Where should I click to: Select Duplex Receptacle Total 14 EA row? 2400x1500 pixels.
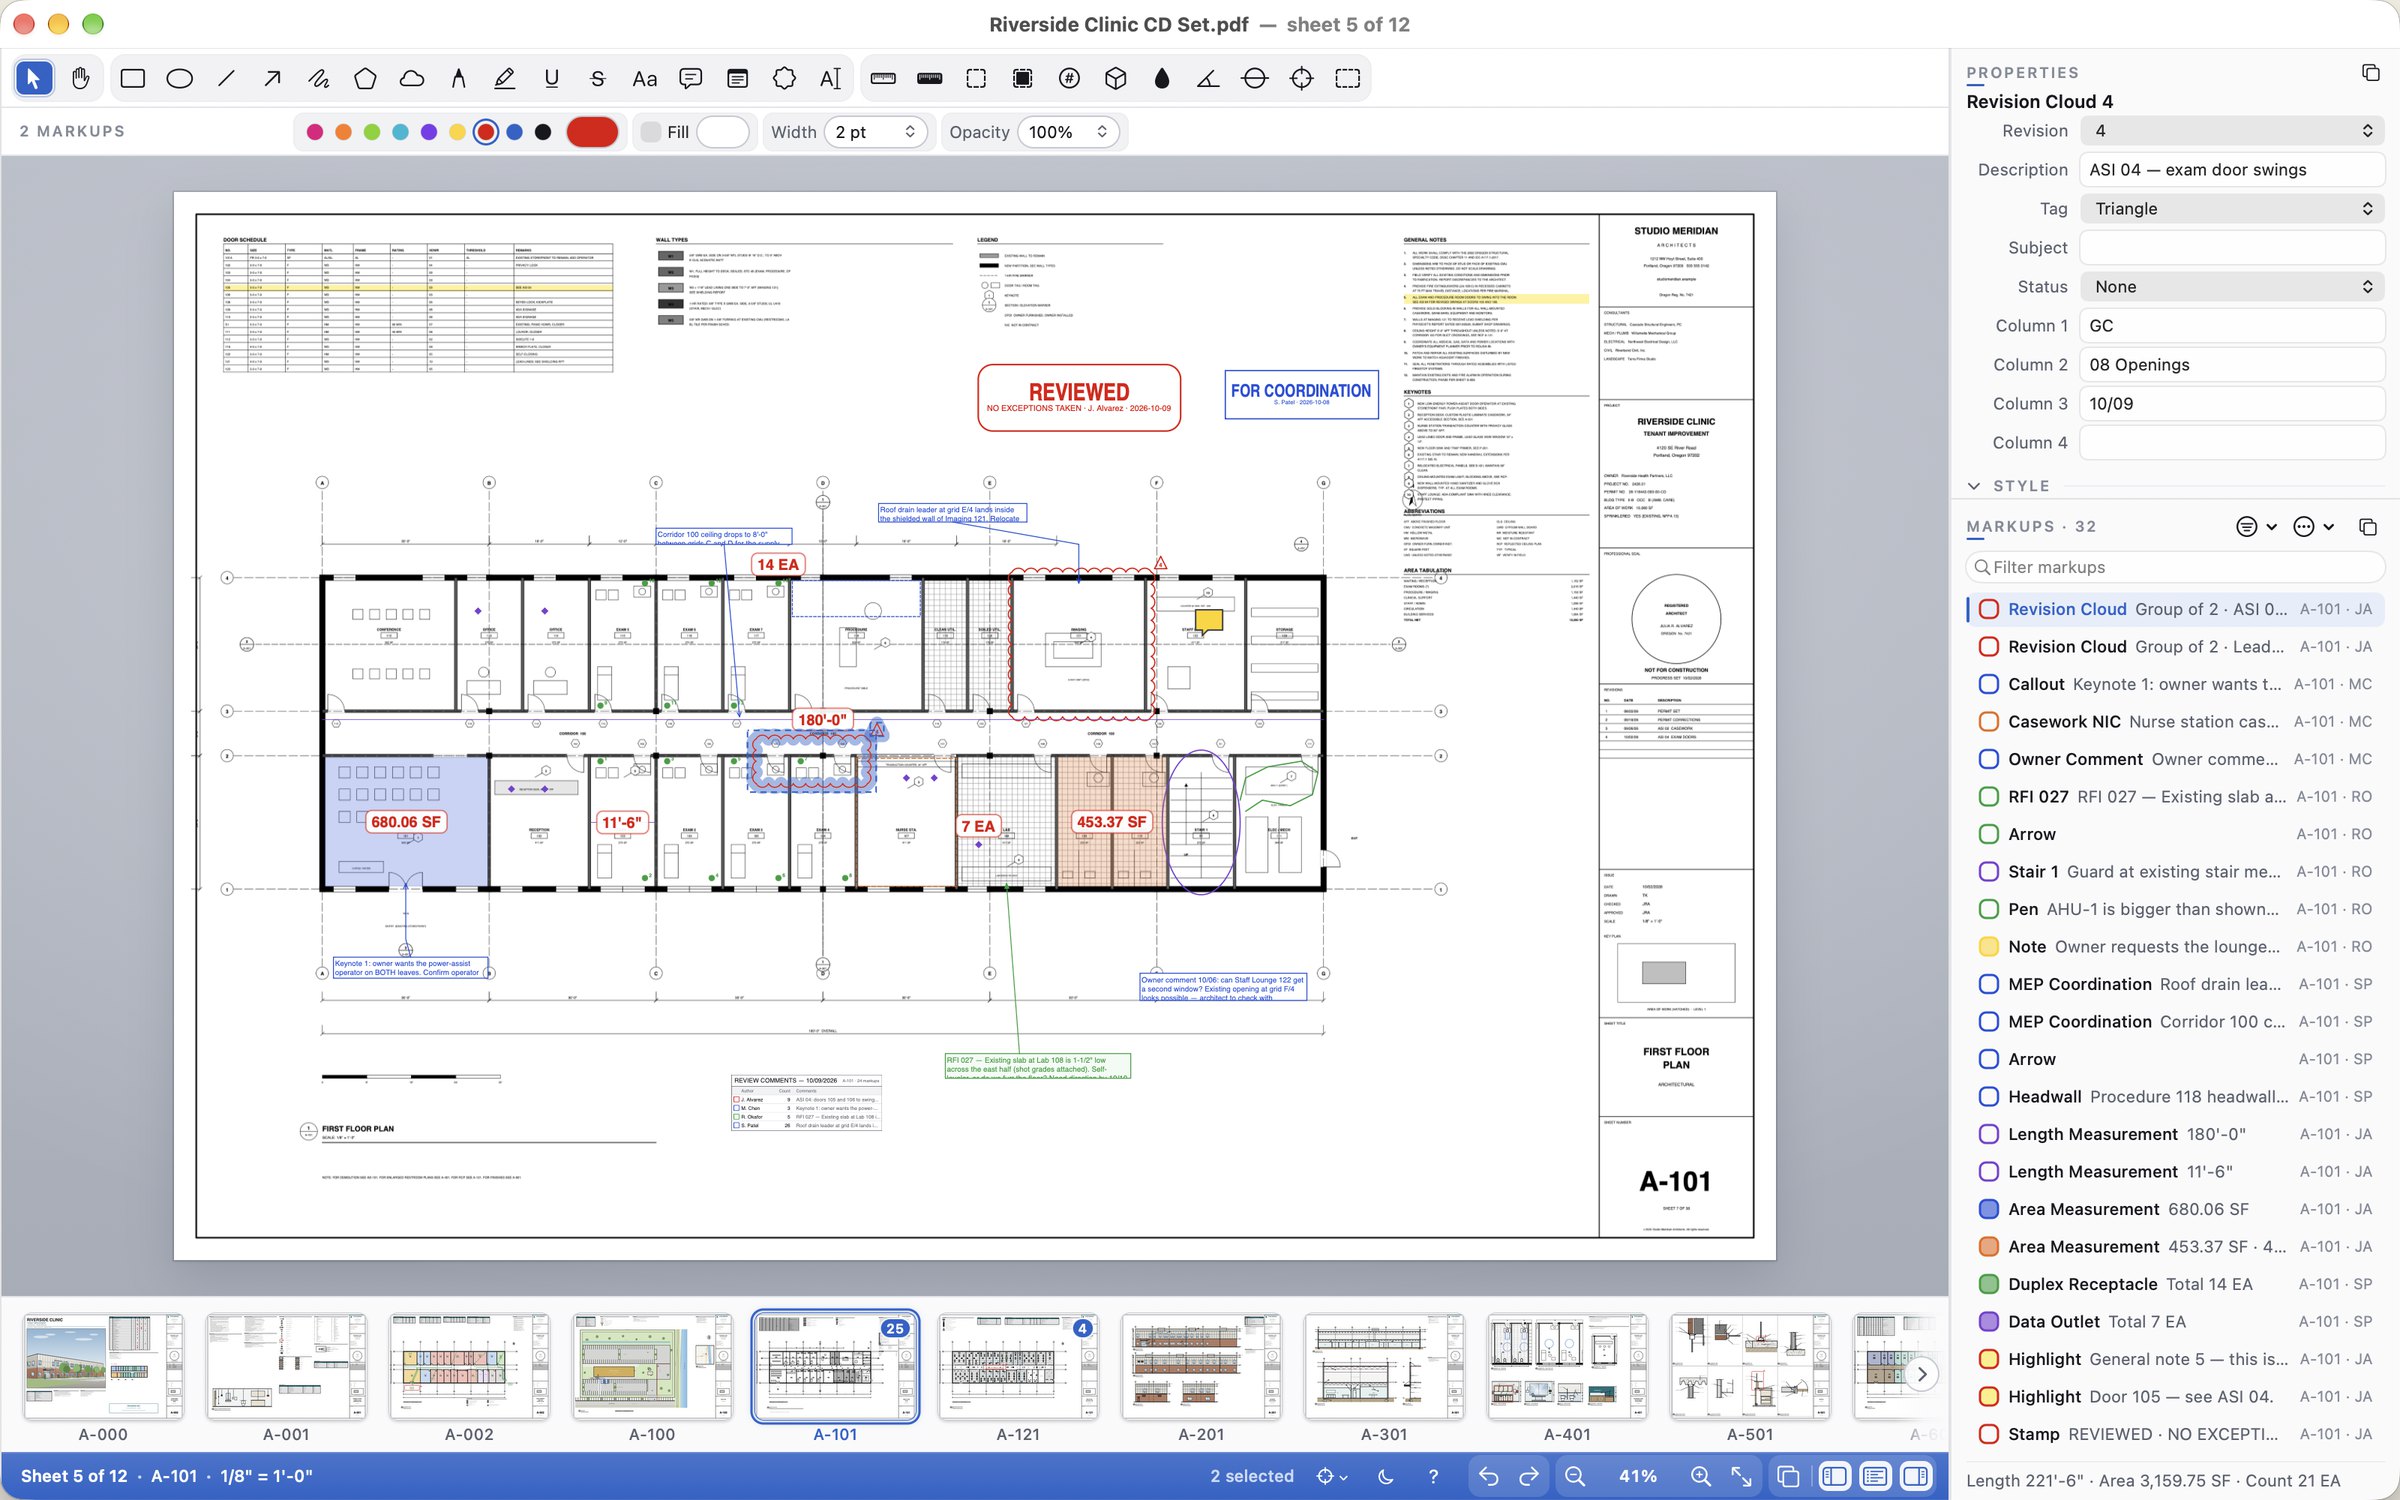2175,1284
